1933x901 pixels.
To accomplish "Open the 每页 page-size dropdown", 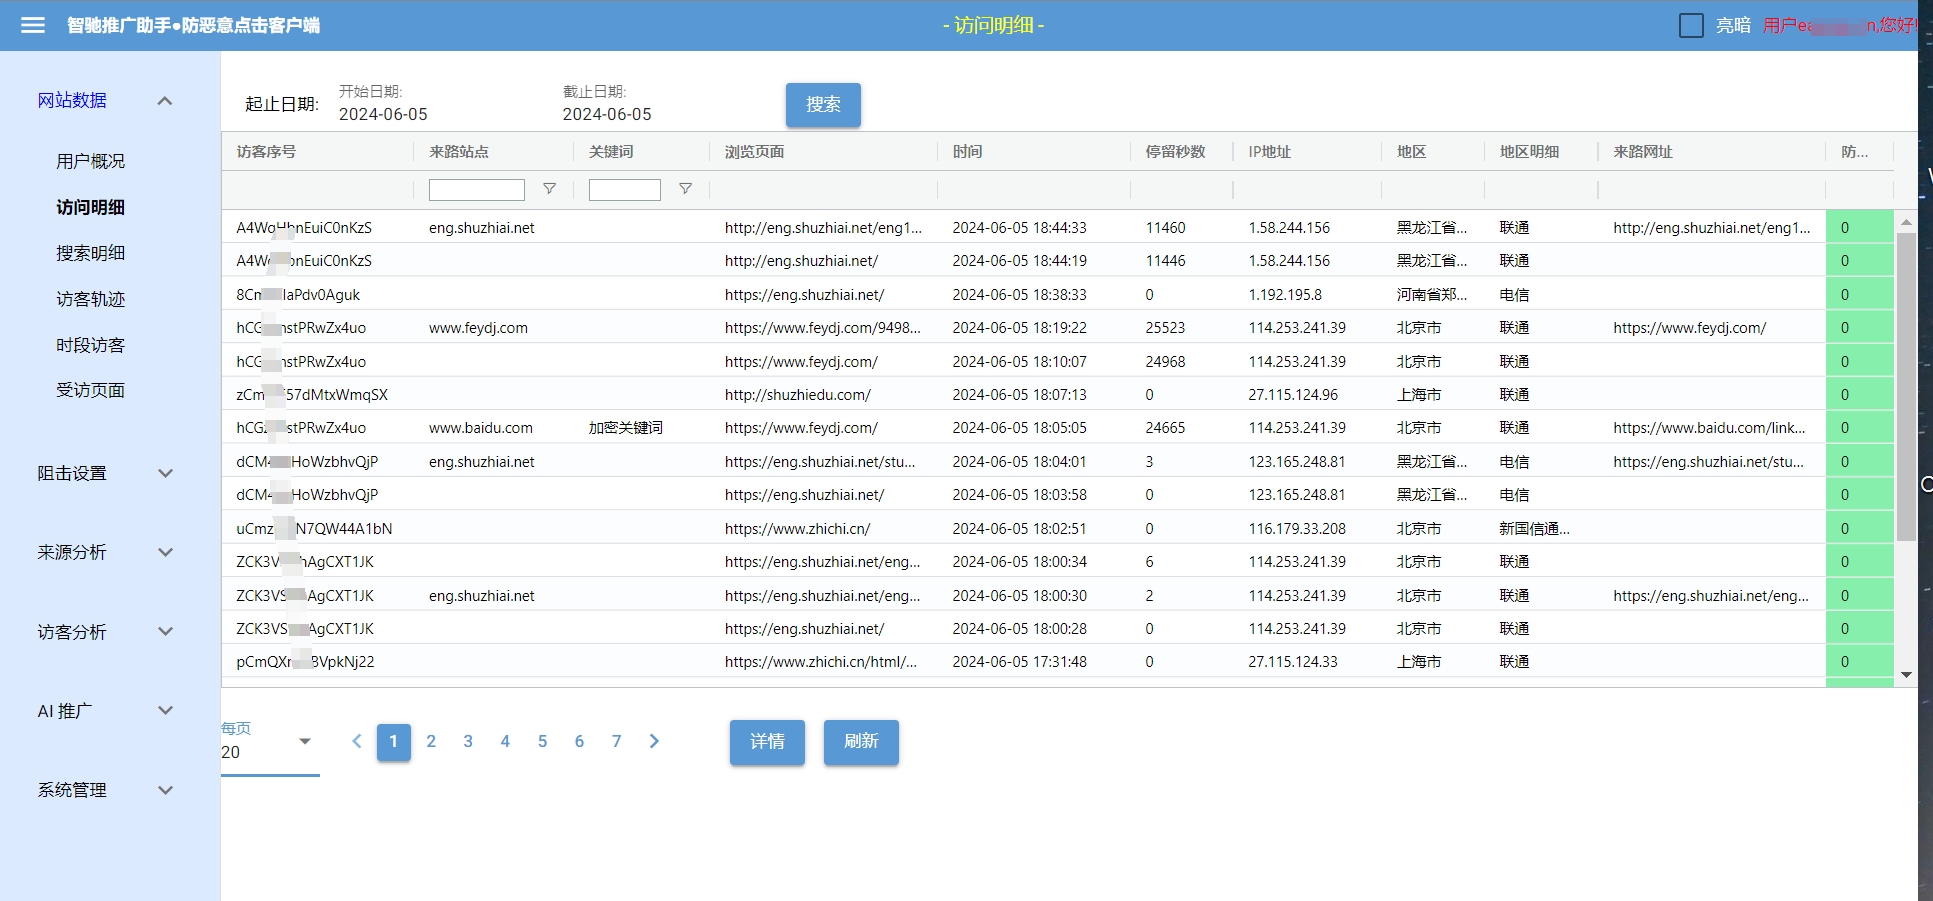I will pyautogui.click(x=269, y=752).
